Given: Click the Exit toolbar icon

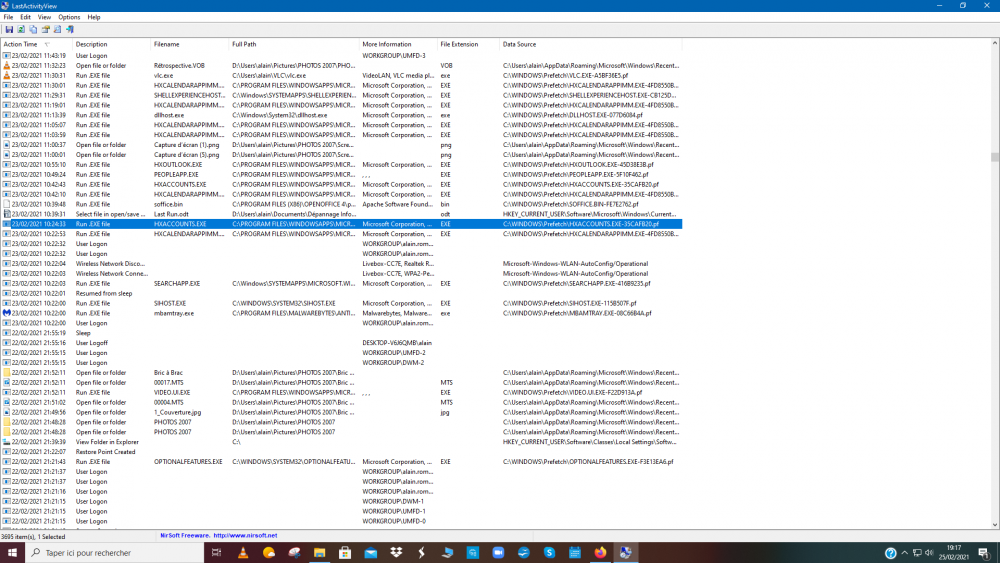Looking at the screenshot, I should pos(70,29).
